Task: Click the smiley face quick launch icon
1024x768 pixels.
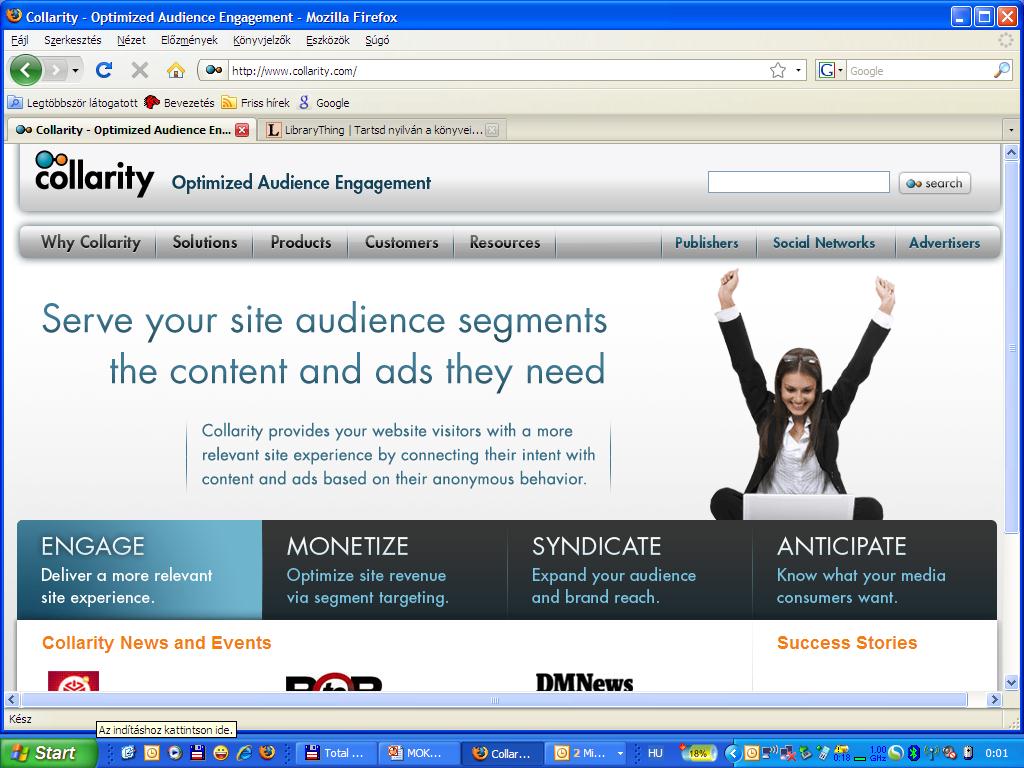Action: pyautogui.click(x=221, y=752)
